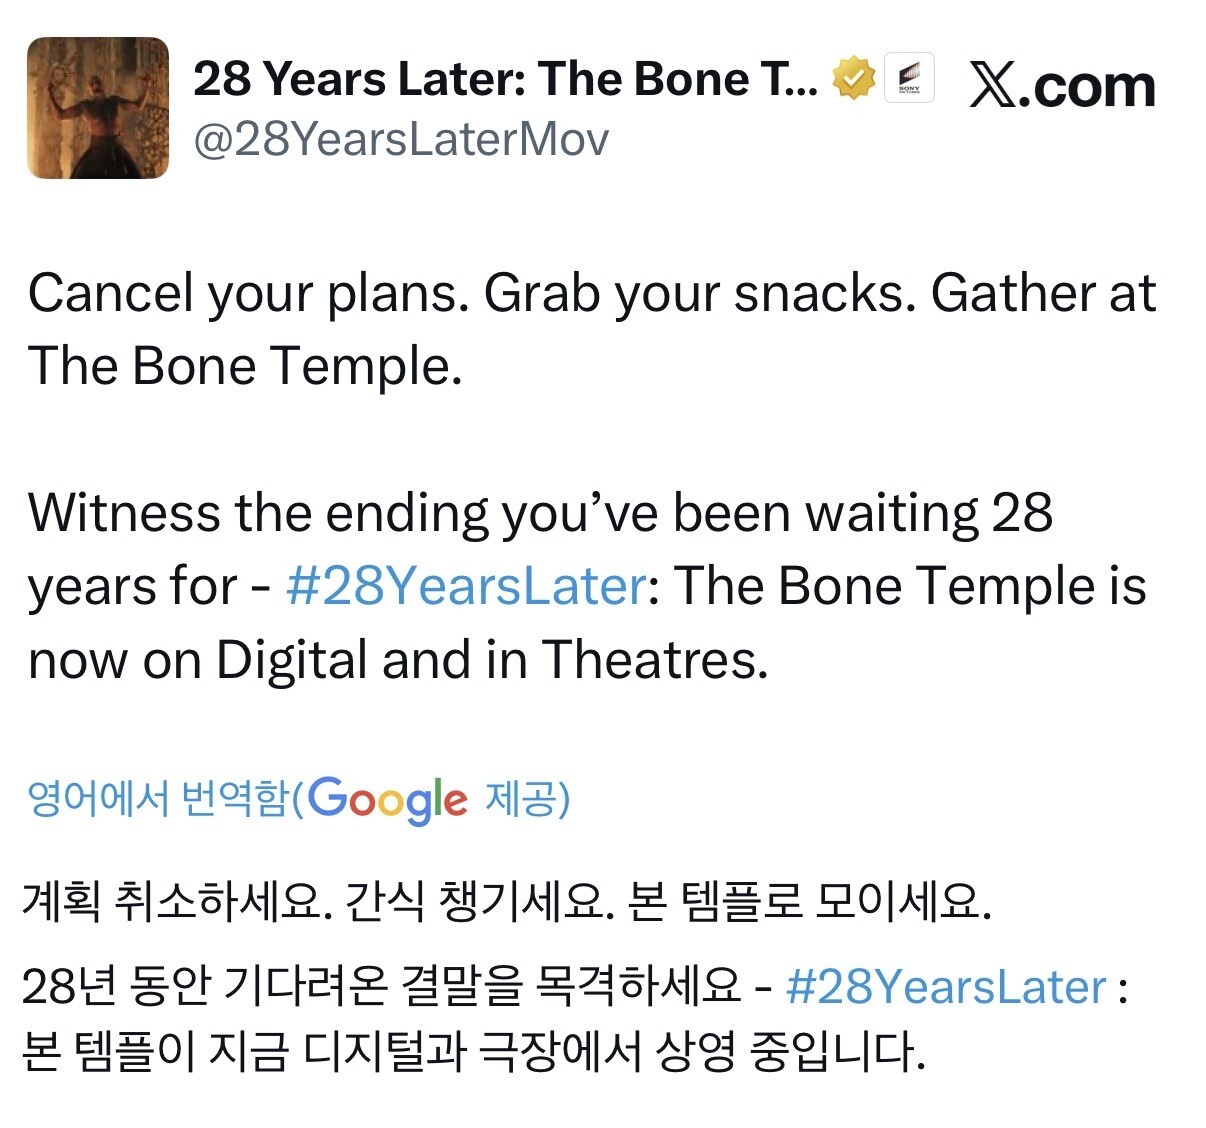Click the gold verified checkmark badge

853,78
